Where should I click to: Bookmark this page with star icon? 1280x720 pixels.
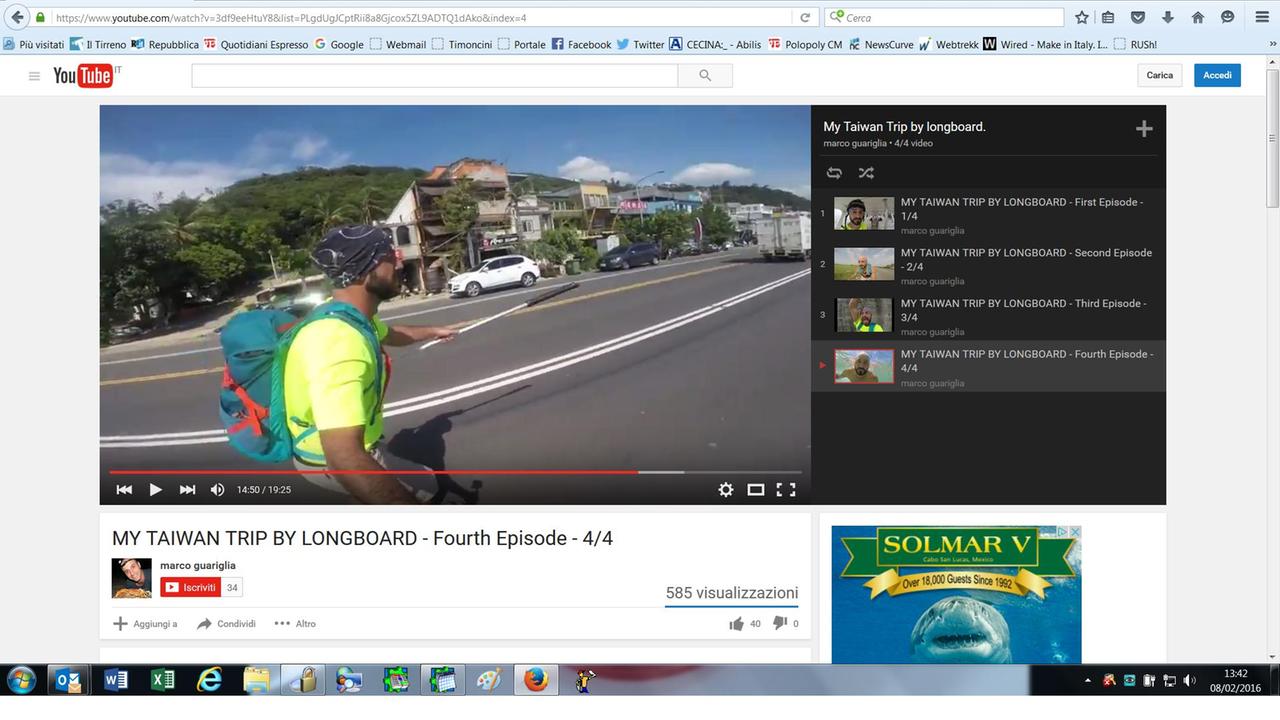tap(1082, 17)
